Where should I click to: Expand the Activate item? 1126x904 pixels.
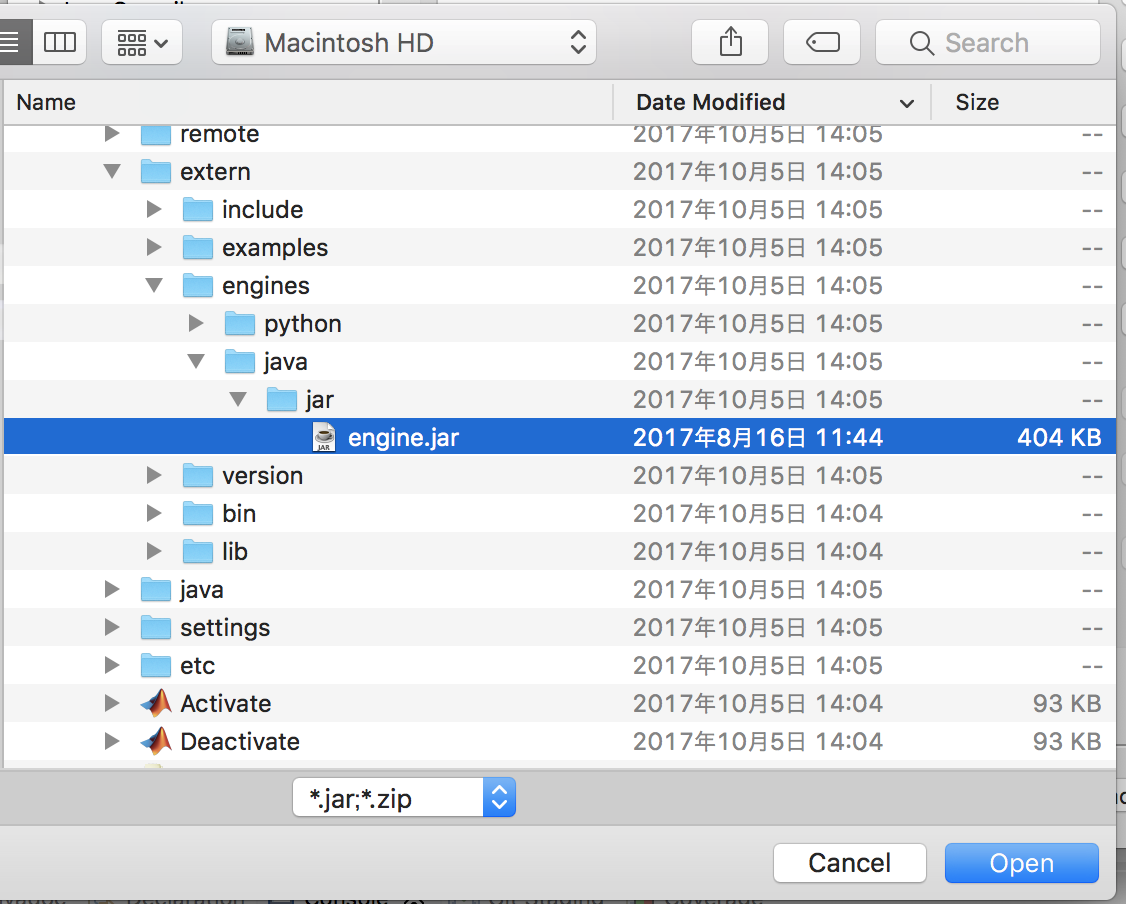pos(112,703)
